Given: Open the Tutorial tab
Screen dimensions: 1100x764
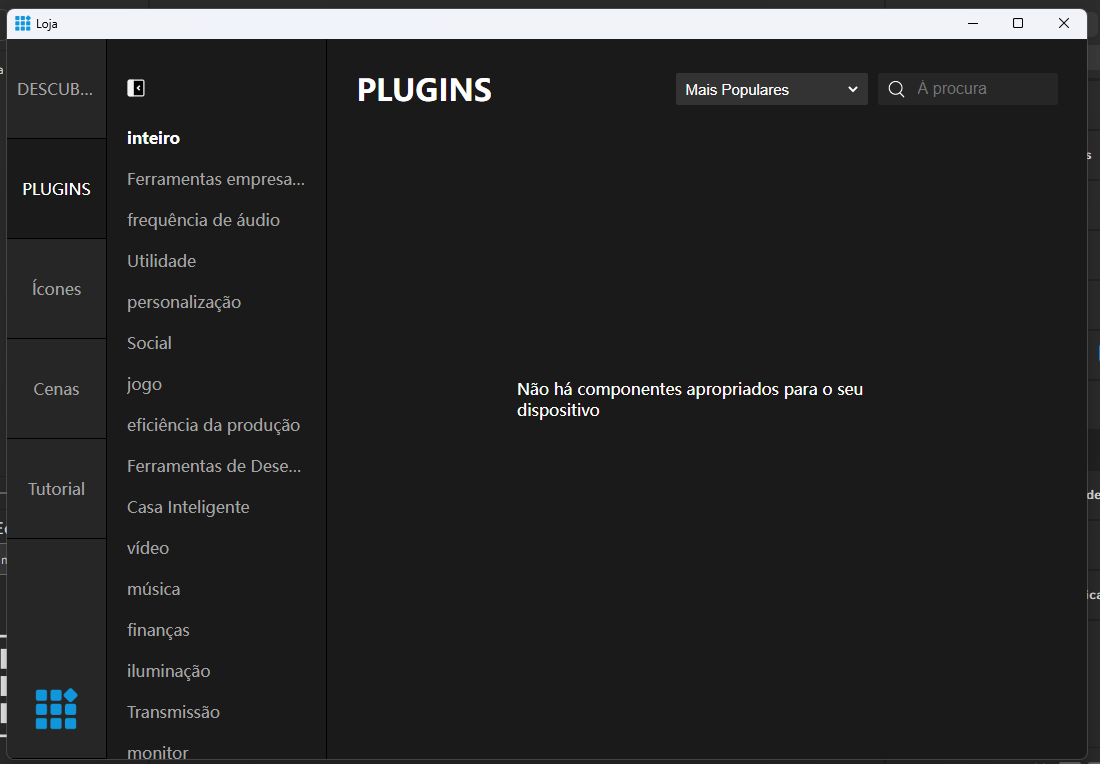Looking at the screenshot, I should coord(55,488).
